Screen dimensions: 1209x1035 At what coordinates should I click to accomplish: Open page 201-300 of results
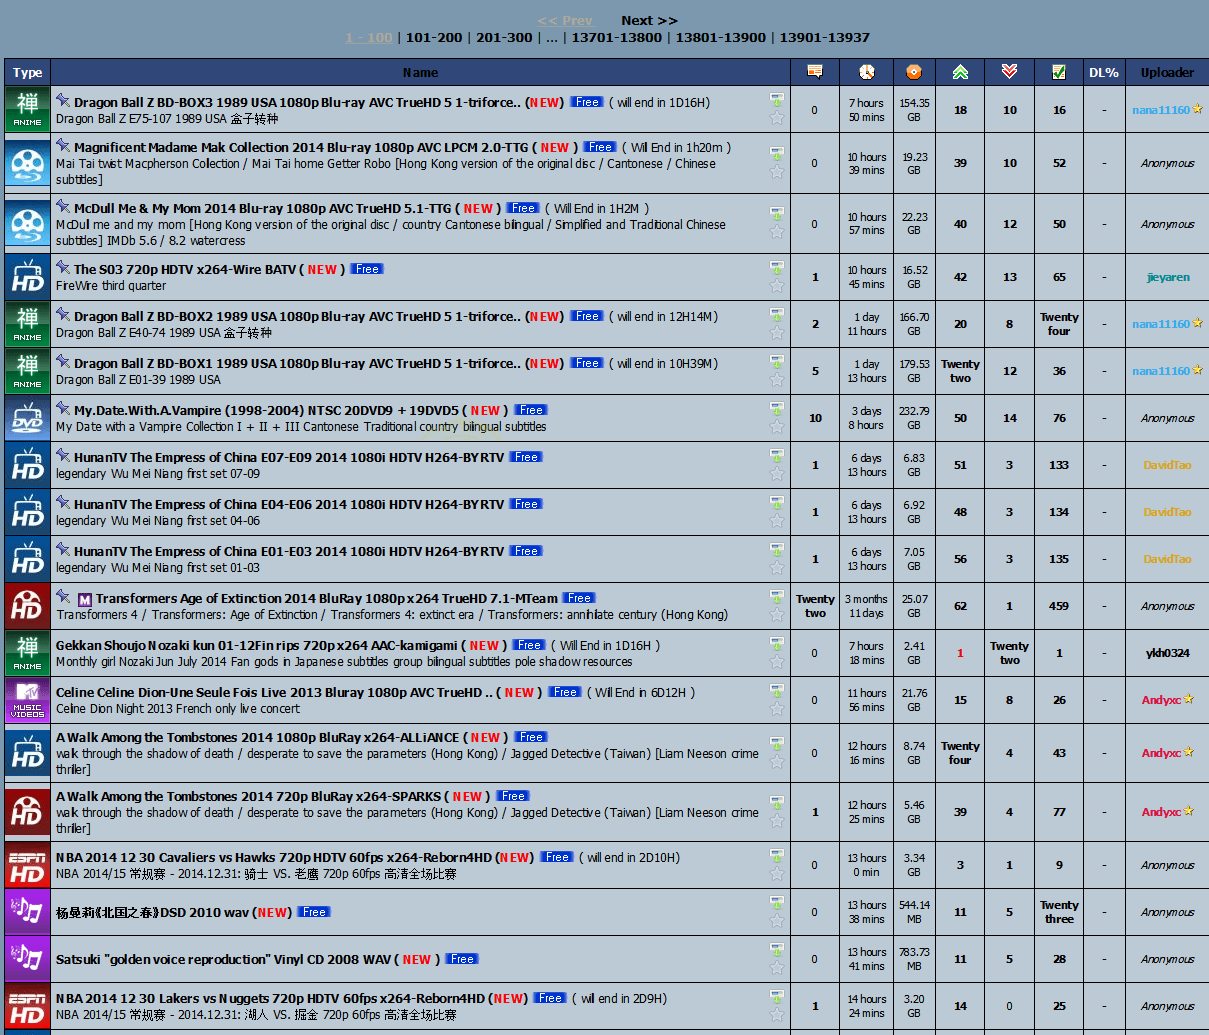click(504, 37)
